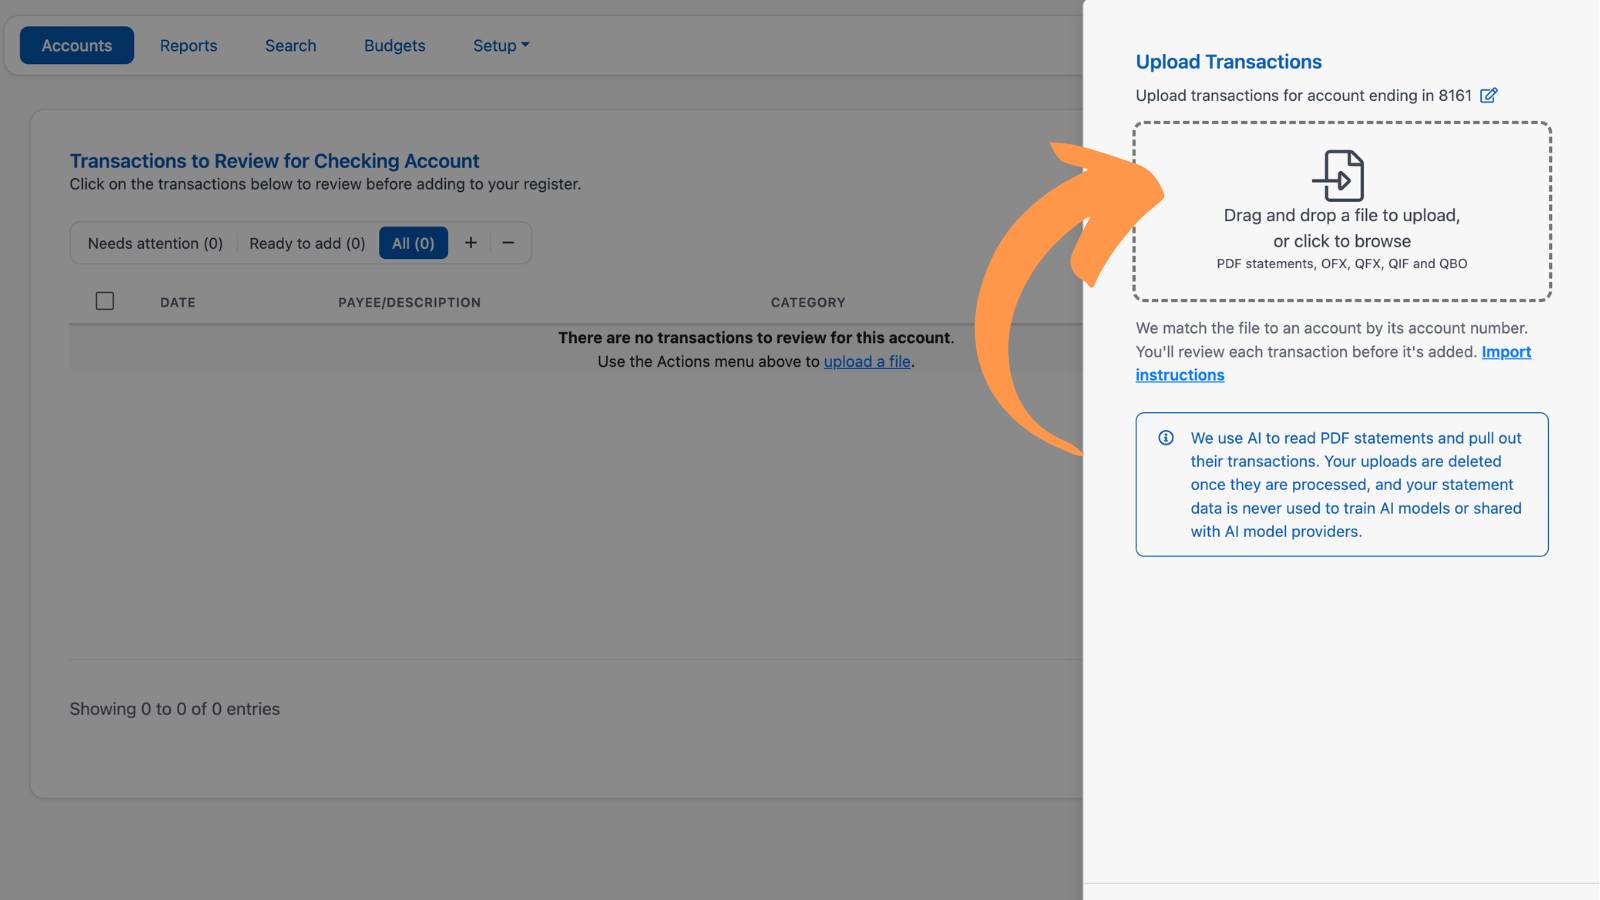The height and width of the screenshot is (900, 1600).
Task: Open the Setup dropdown menu
Action: pos(501,45)
